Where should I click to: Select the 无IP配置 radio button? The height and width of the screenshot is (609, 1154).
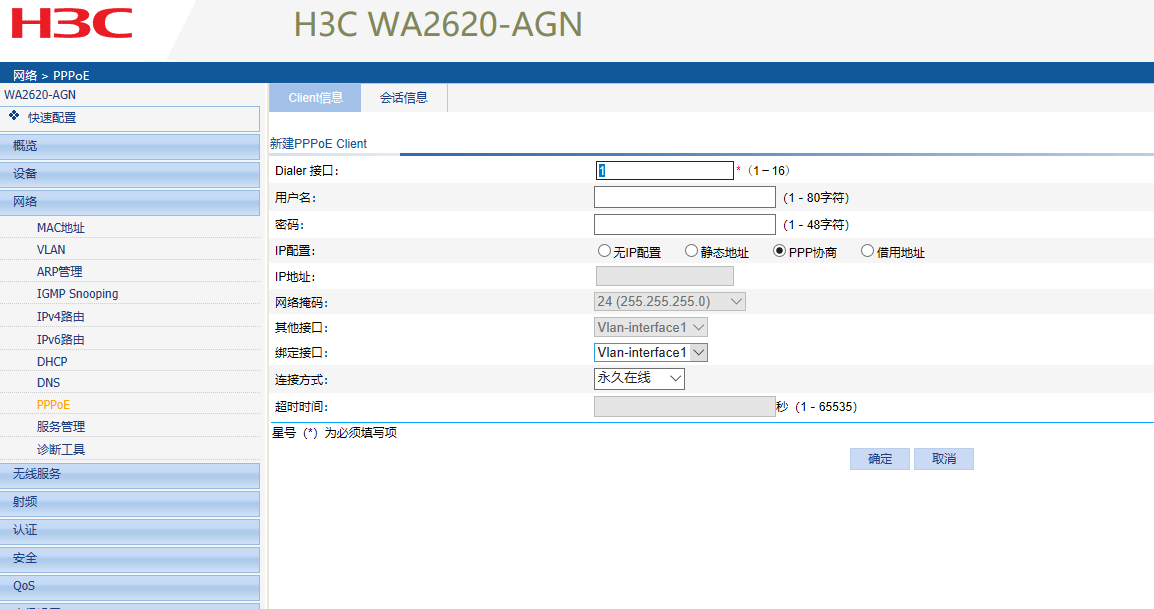click(604, 251)
